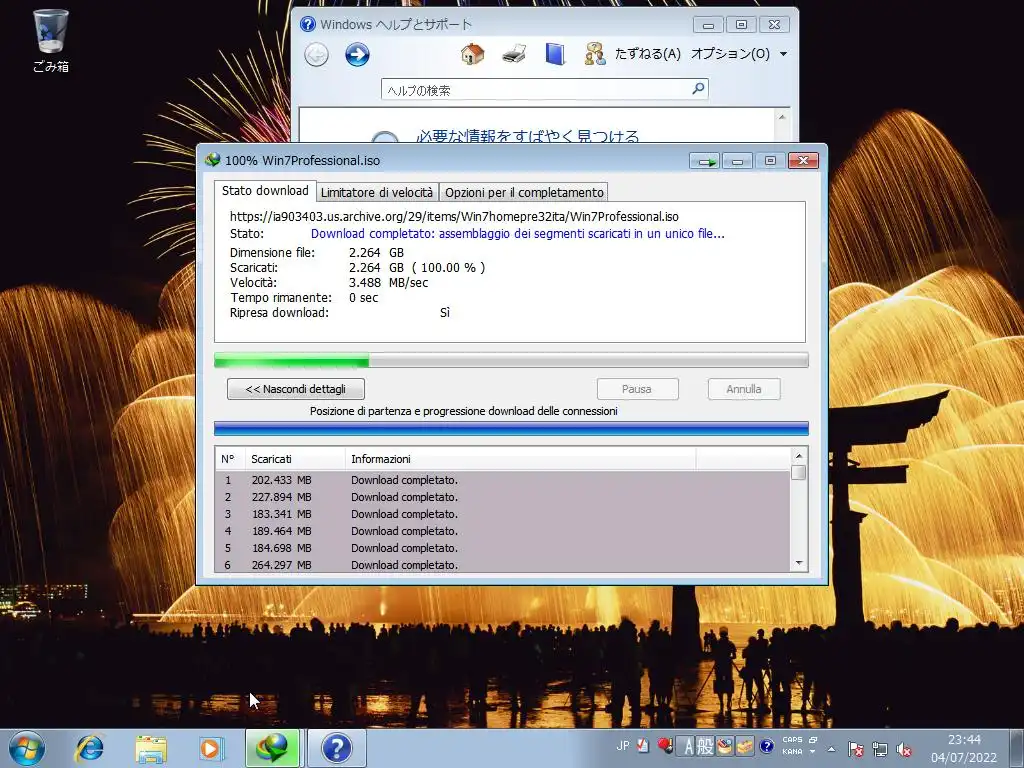
Task: Open the Recycle Bin desktop icon
Action: 50,40
